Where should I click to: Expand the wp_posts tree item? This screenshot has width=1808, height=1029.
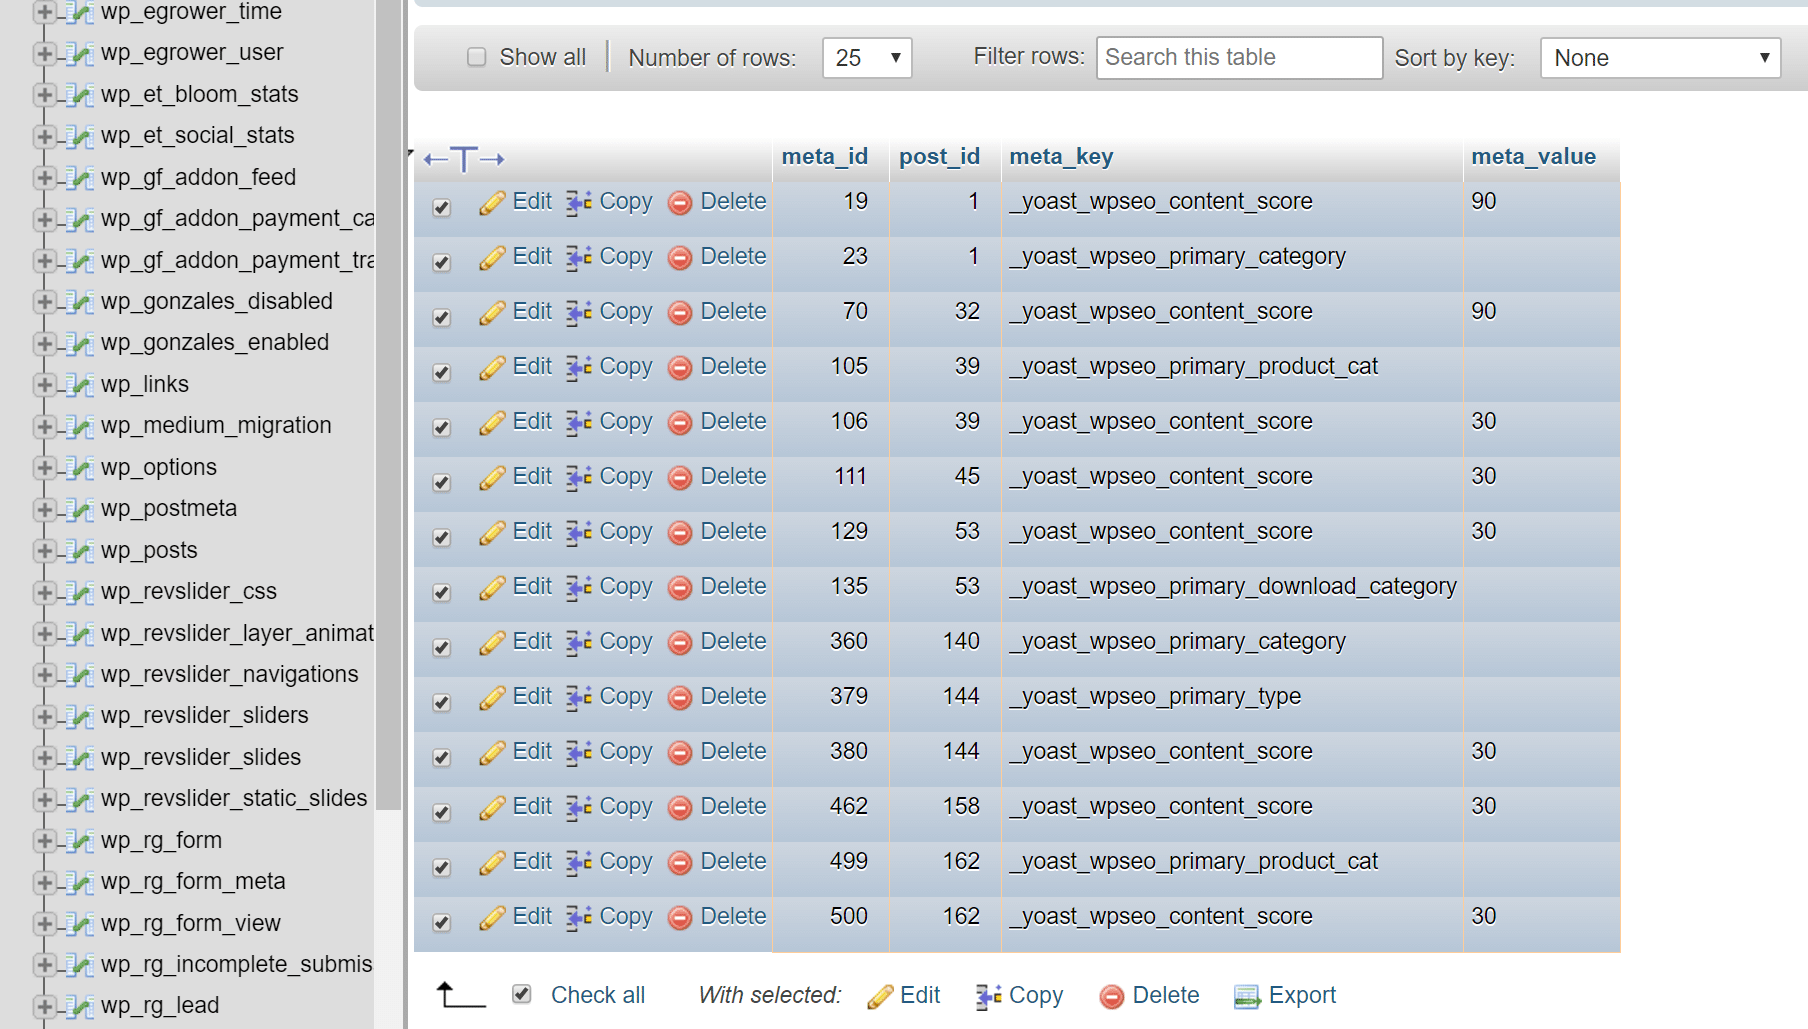point(45,550)
